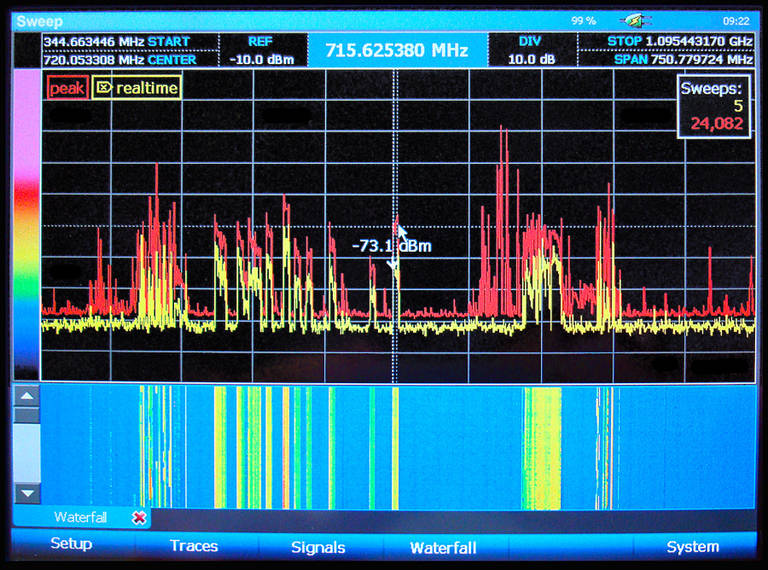Close the Waterfall tab with red X
The image size is (768, 570).
139,517
